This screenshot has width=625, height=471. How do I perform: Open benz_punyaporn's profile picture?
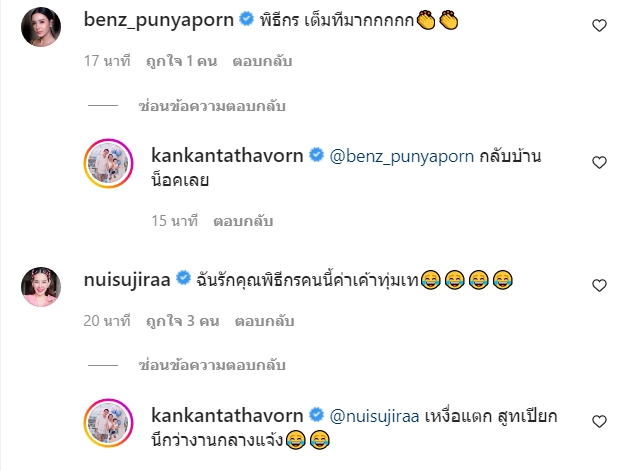pos(41,27)
